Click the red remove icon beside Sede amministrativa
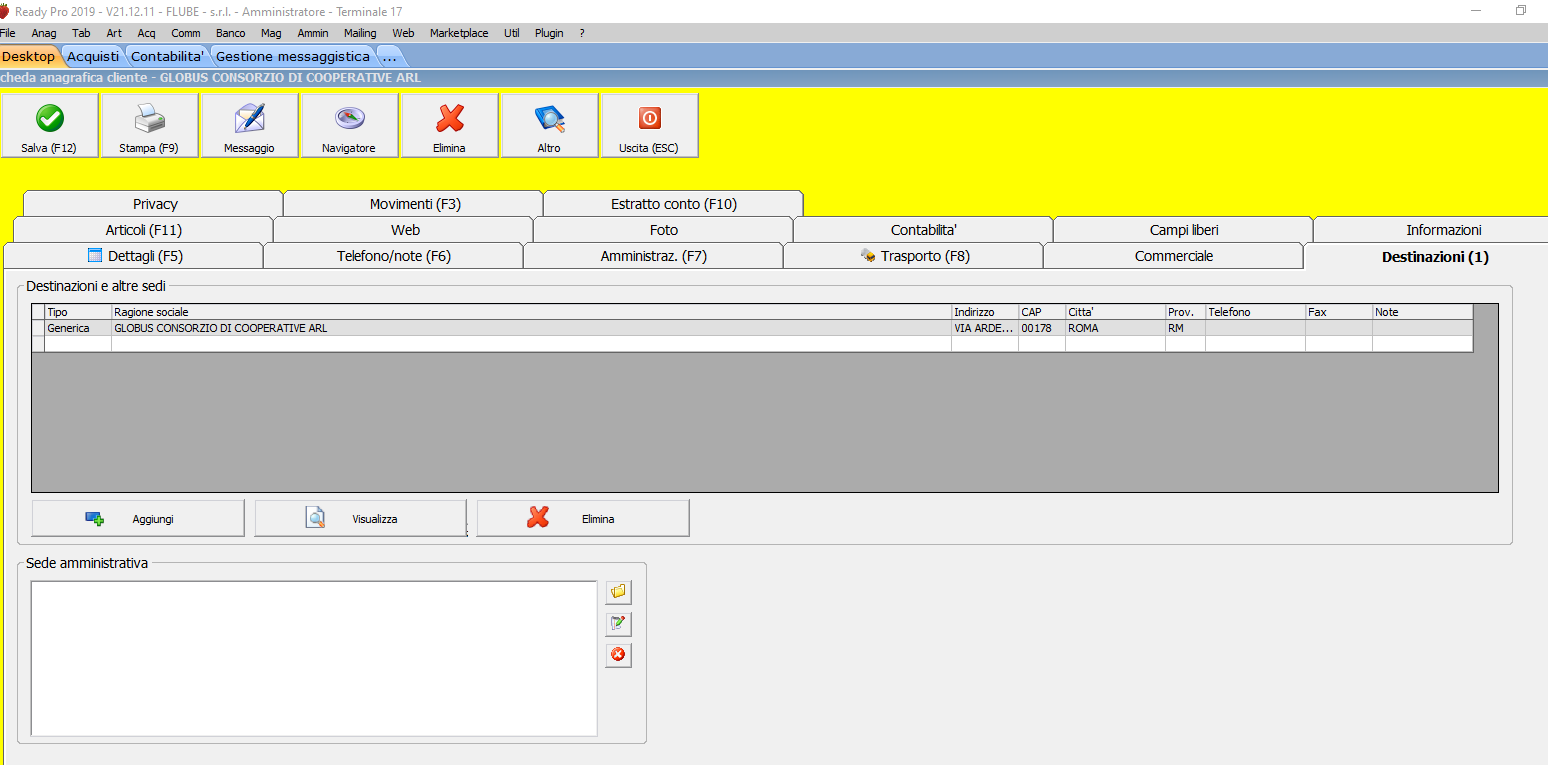 (x=618, y=656)
